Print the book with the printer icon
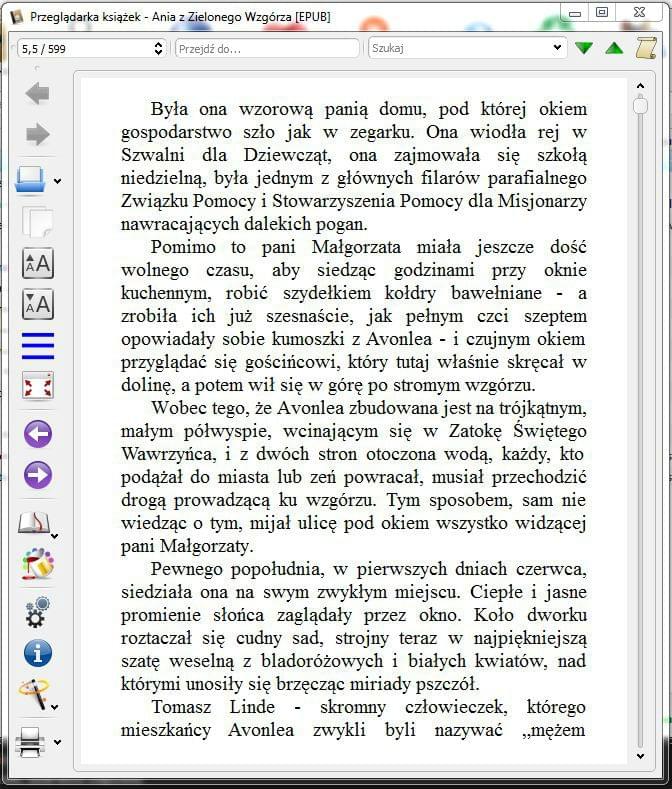The width and height of the screenshot is (672, 789). pos(30,742)
